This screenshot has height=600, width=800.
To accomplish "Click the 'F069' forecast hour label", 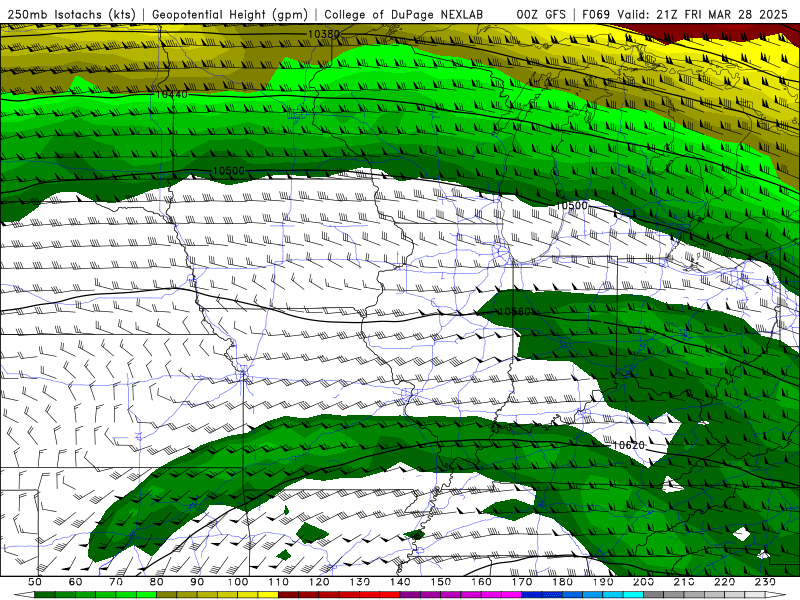I will (x=595, y=15).
